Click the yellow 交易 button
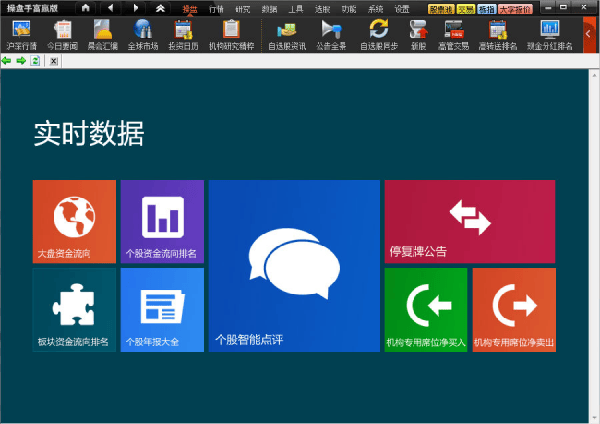Viewport: 600px width, 424px height. 466,8
